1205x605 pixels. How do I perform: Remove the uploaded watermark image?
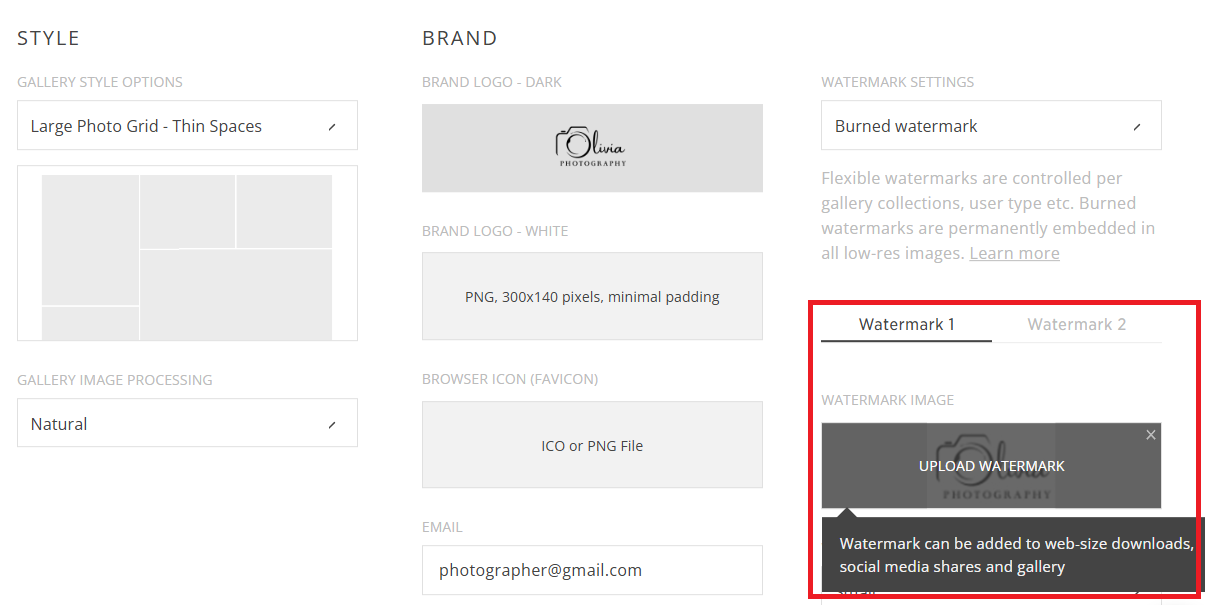click(1150, 435)
